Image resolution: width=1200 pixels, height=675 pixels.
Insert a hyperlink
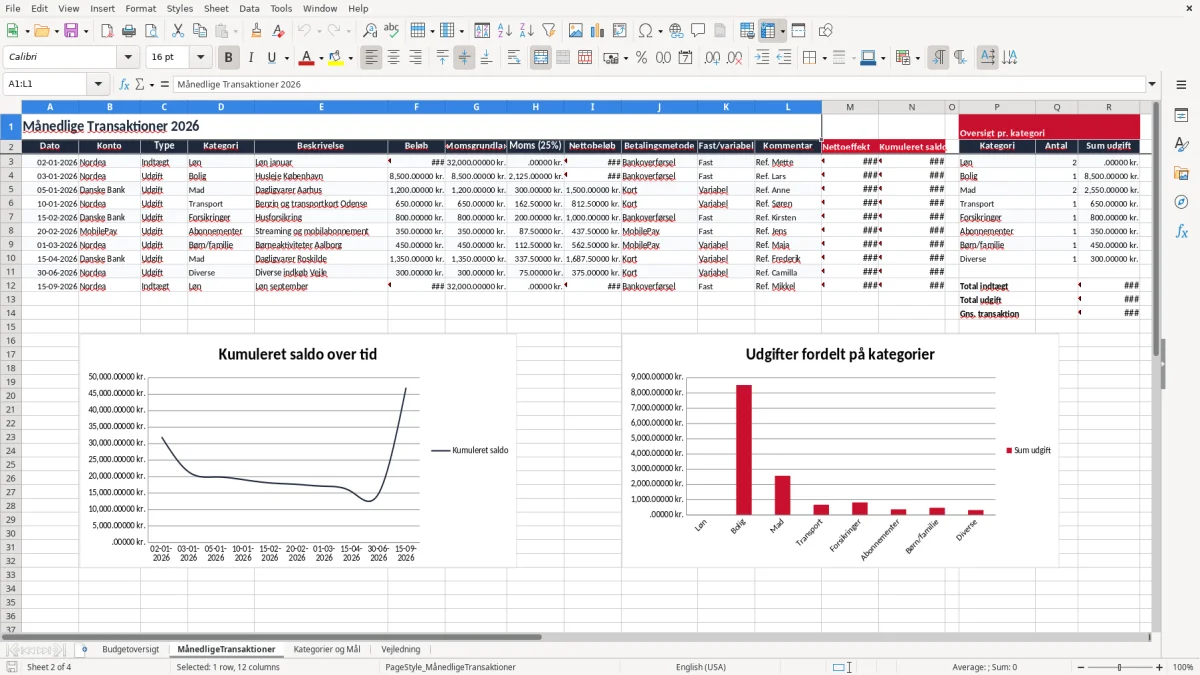(x=676, y=31)
